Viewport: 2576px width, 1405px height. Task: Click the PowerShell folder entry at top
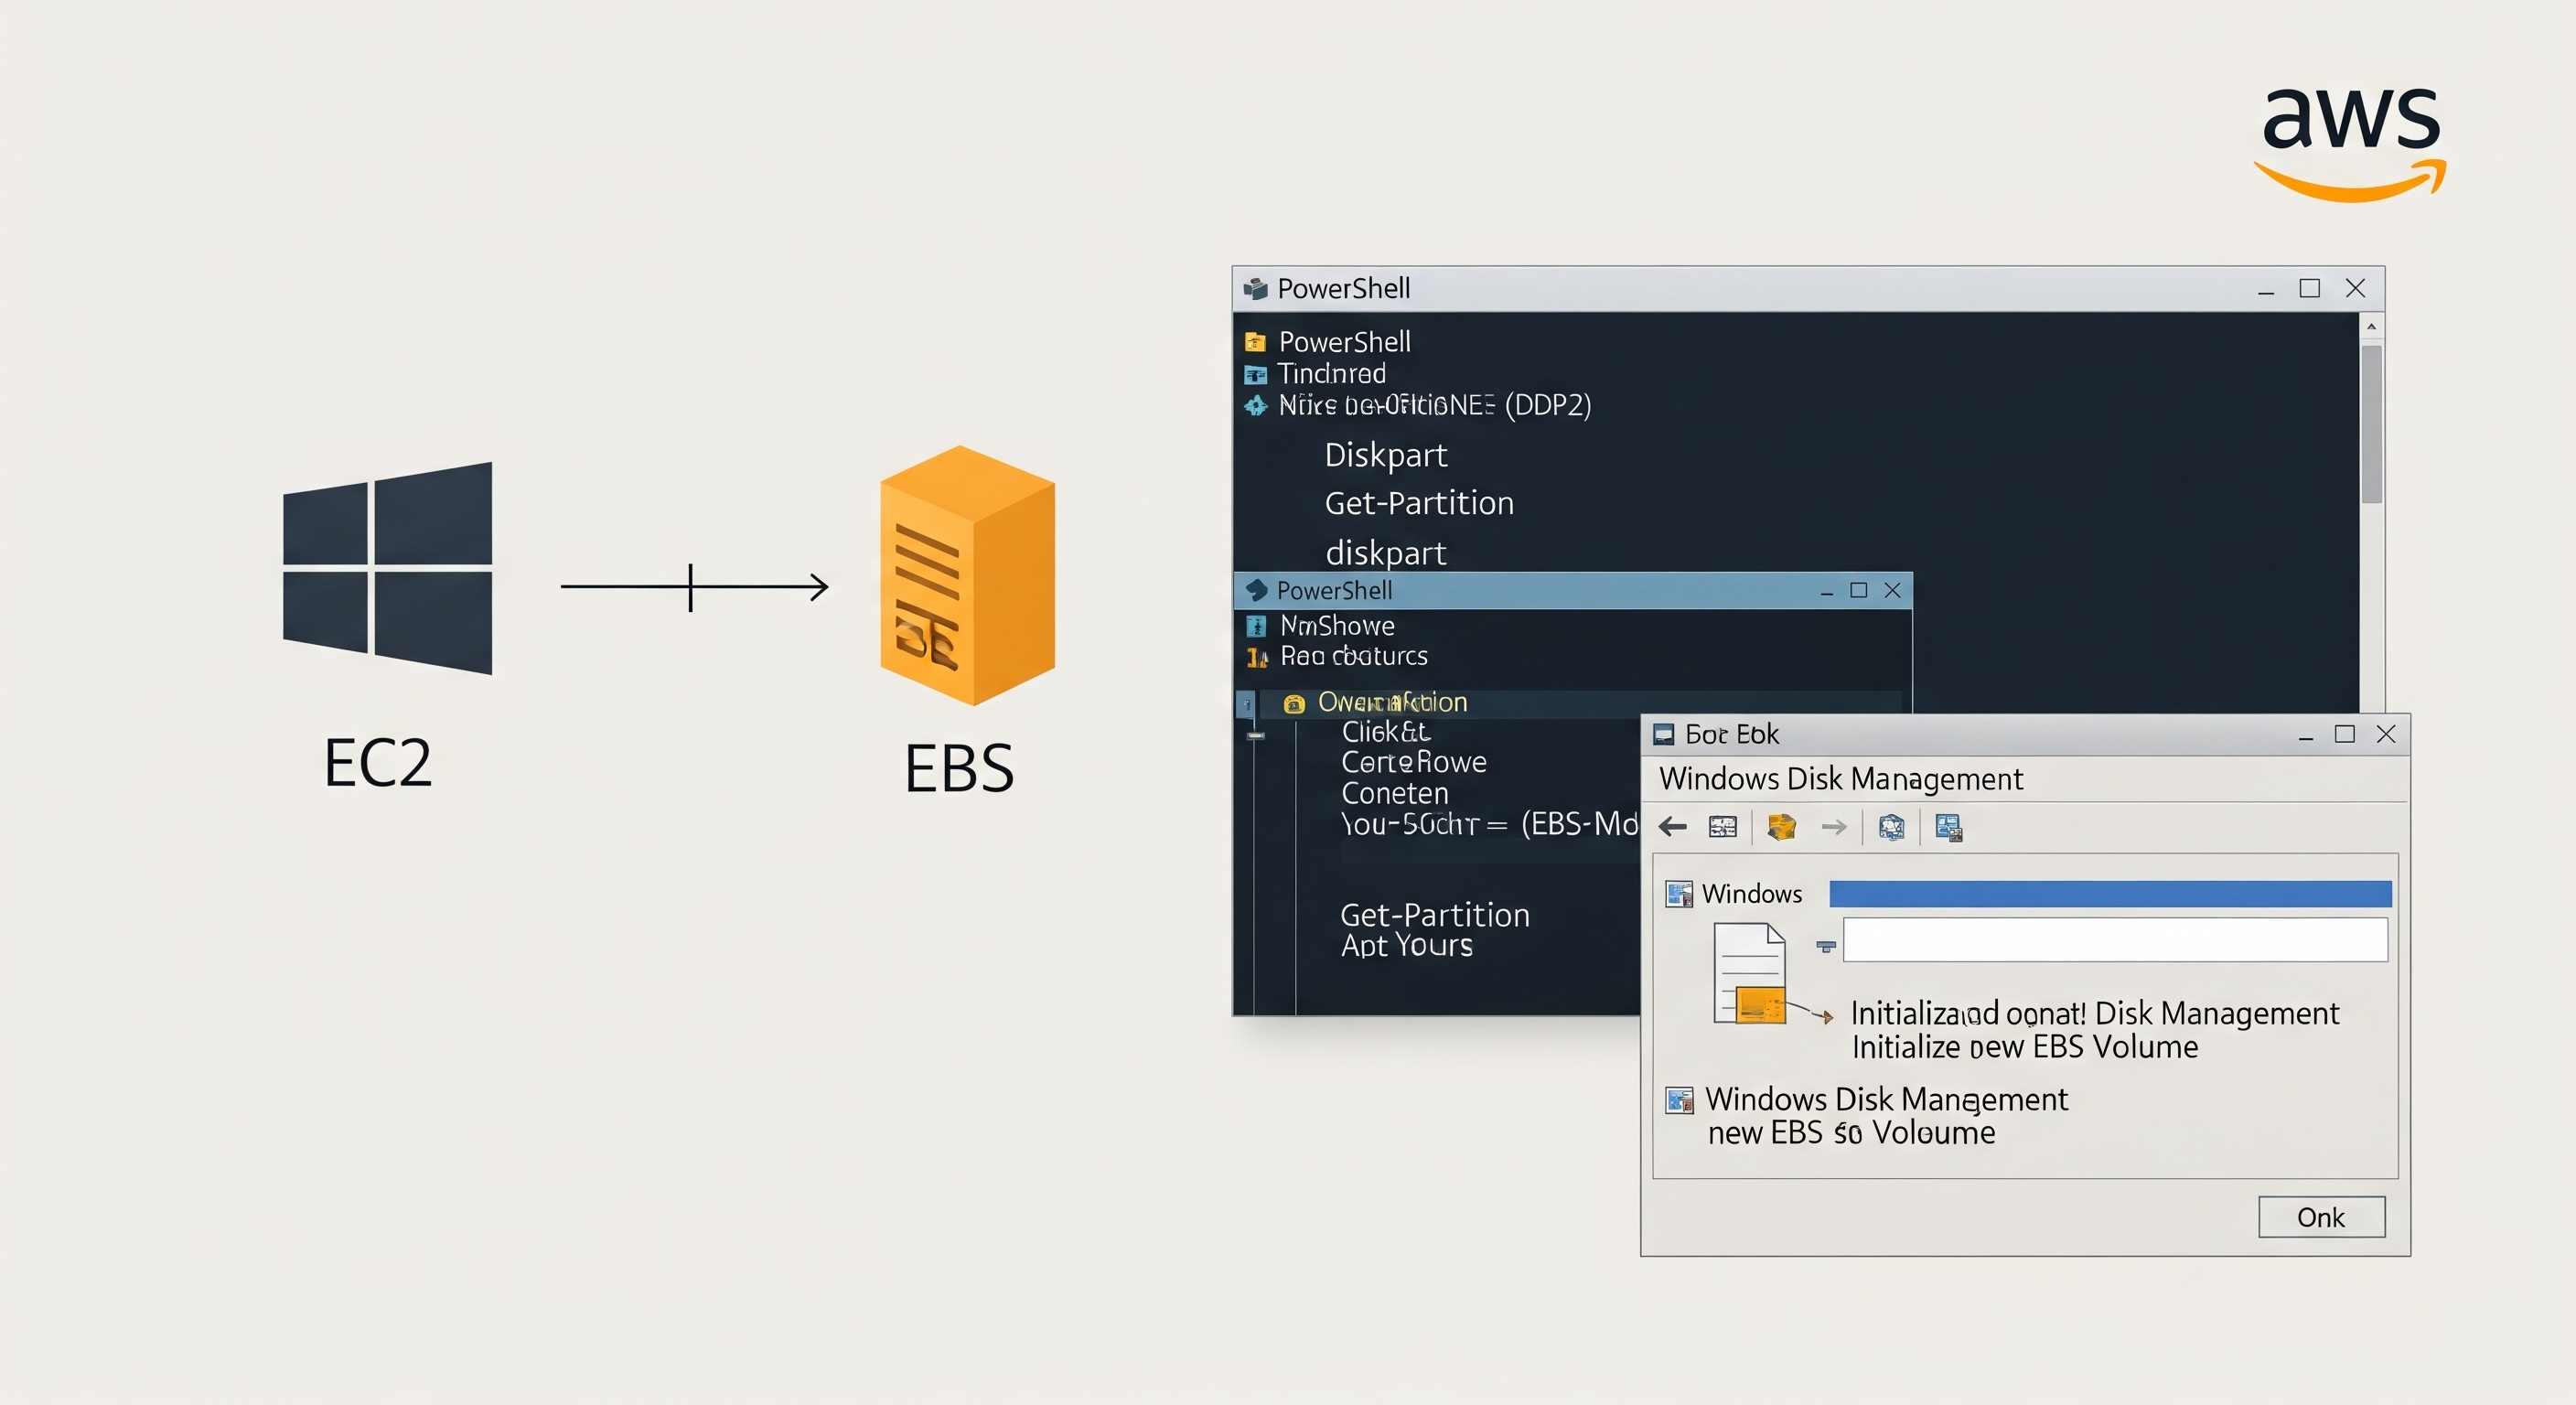1344,342
